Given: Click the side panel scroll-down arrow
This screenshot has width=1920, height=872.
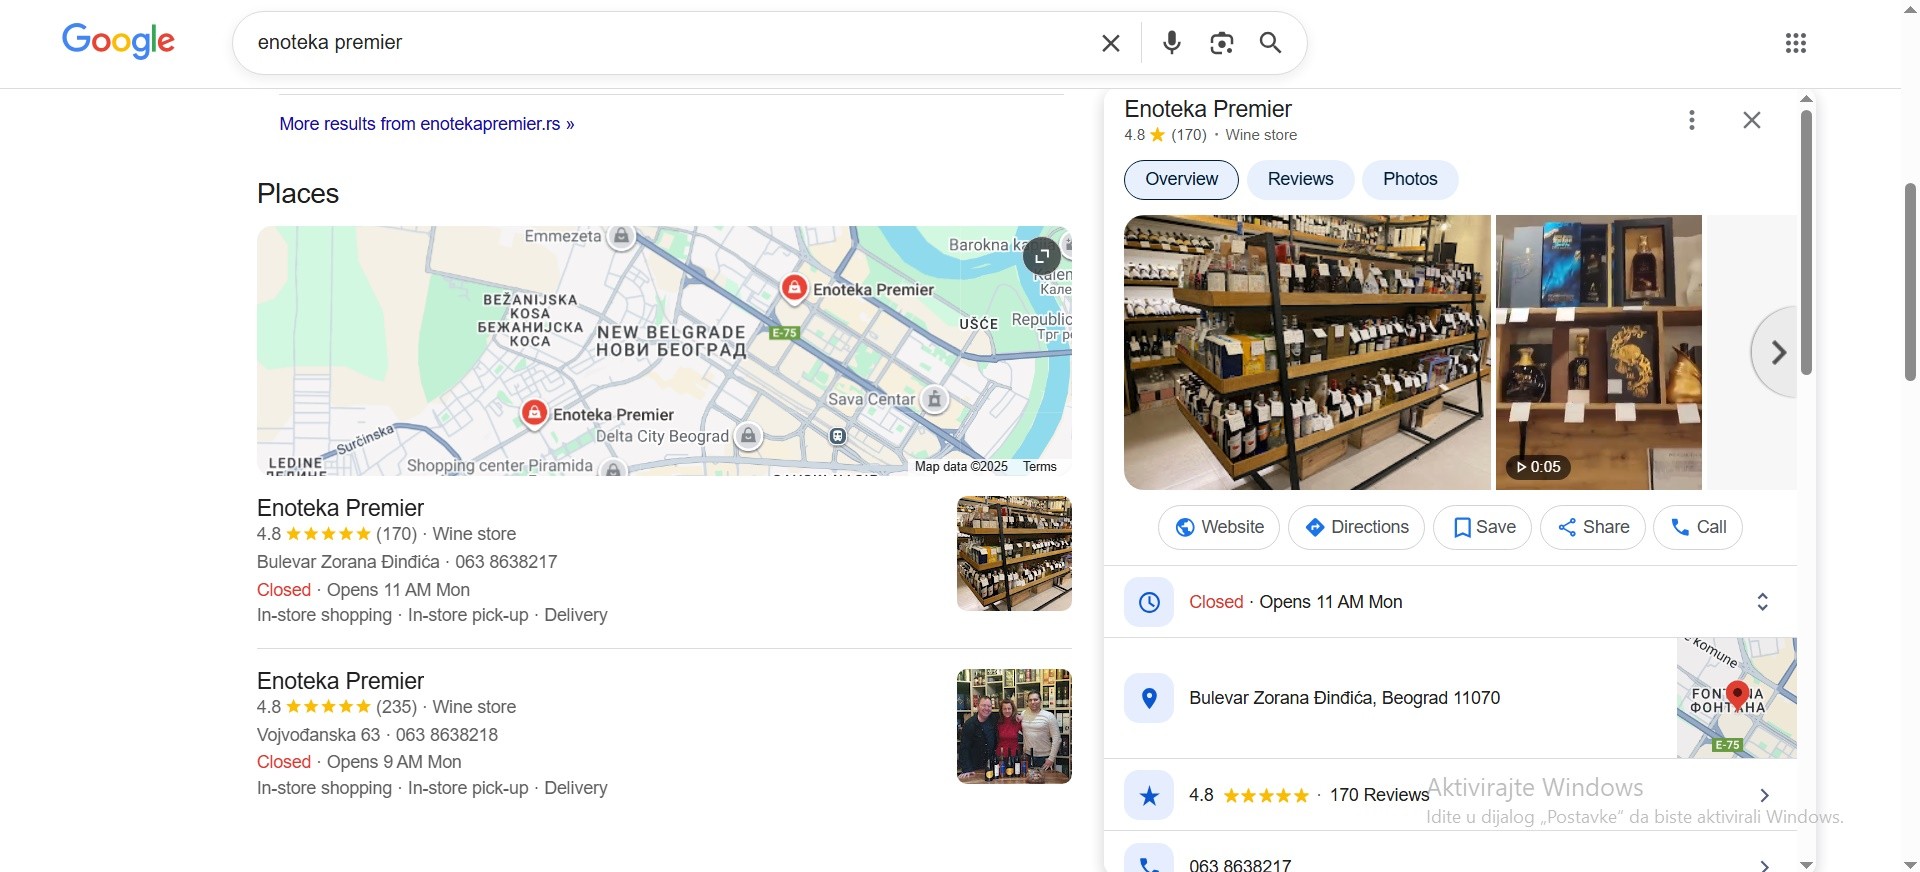Looking at the screenshot, I should click(x=1806, y=864).
